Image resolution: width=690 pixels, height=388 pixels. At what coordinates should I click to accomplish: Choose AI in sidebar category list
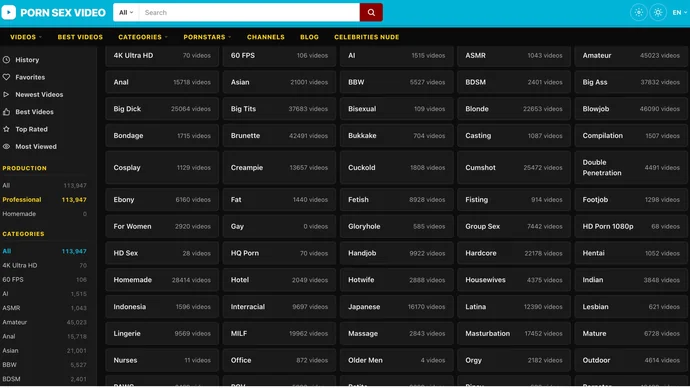click(x=44, y=293)
